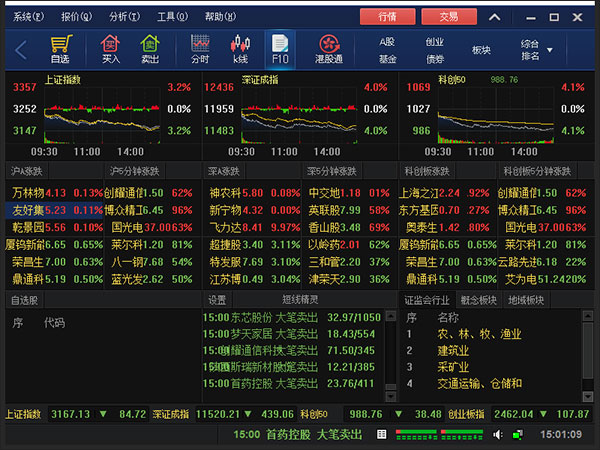Click the 设置 button in 短线精灵 panel
The width and height of the screenshot is (600, 450).
[217, 300]
